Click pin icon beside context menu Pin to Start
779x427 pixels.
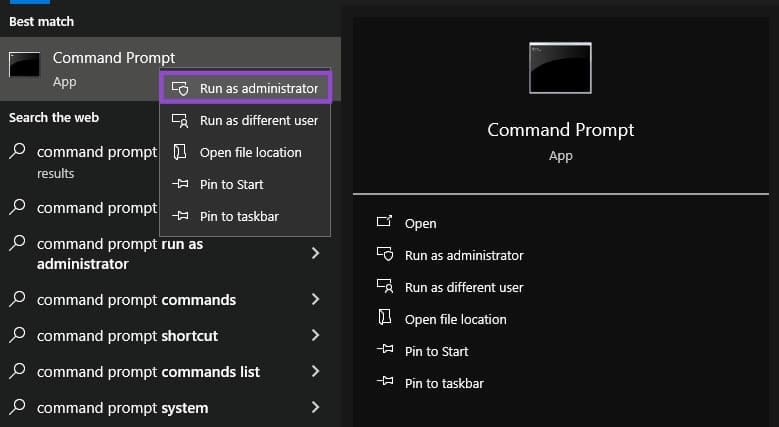pyautogui.click(x=180, y=184)
